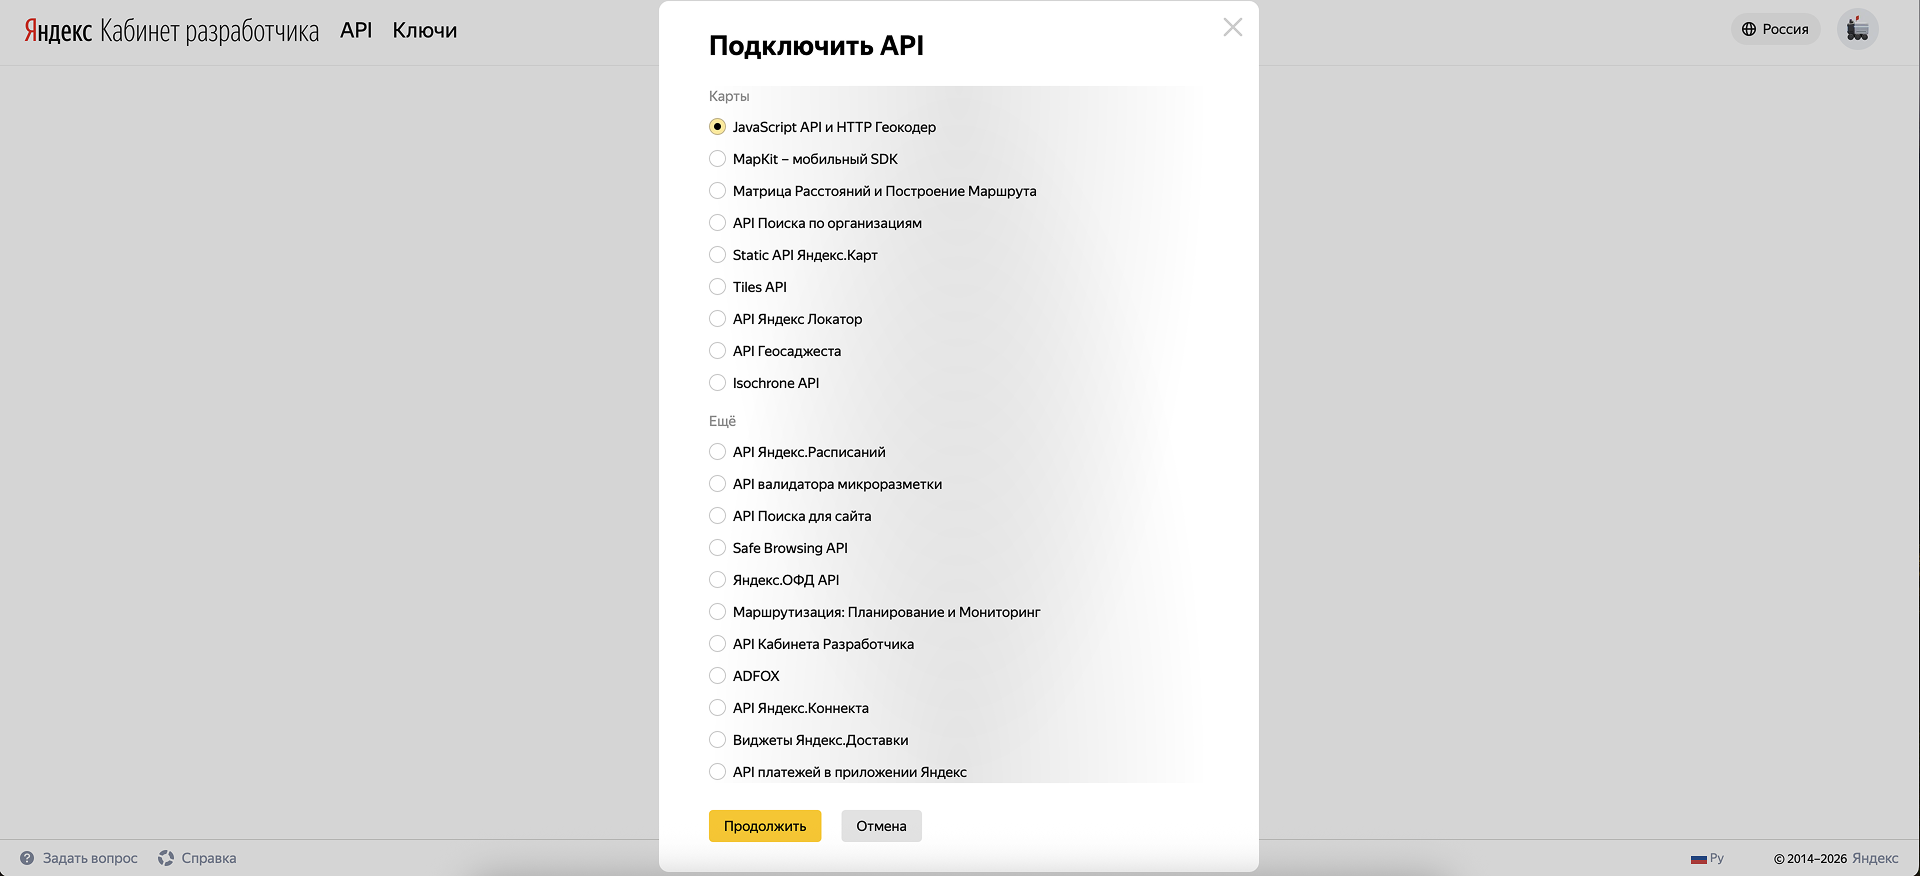The width and height of the screenshot is (1920, 876).
Task: Select API Поиска для сайта
Action: click(x=717, y=516)
